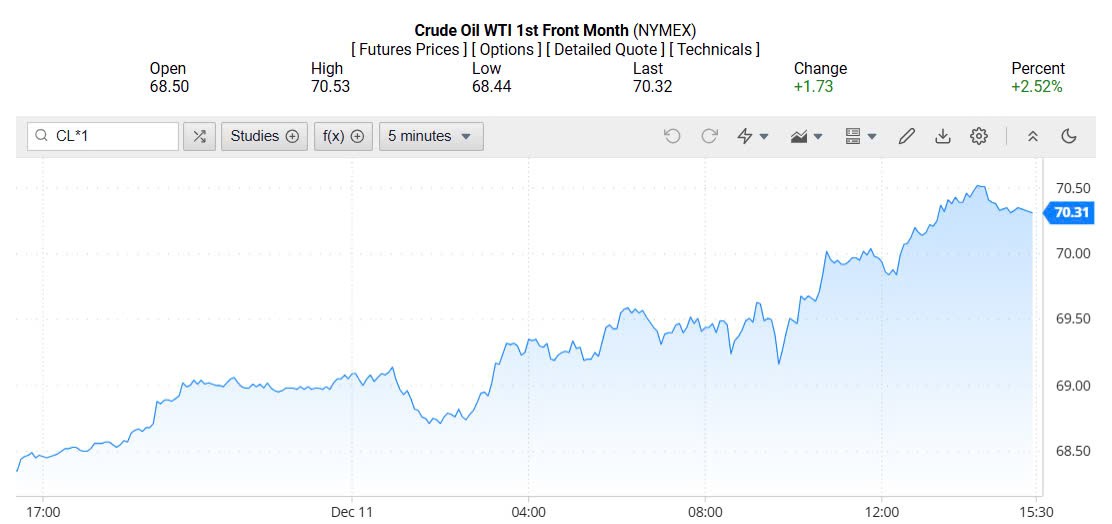This screenshot has height=524, width=1112.
Task: Open chart settings gear
Action: click(979, 136)
